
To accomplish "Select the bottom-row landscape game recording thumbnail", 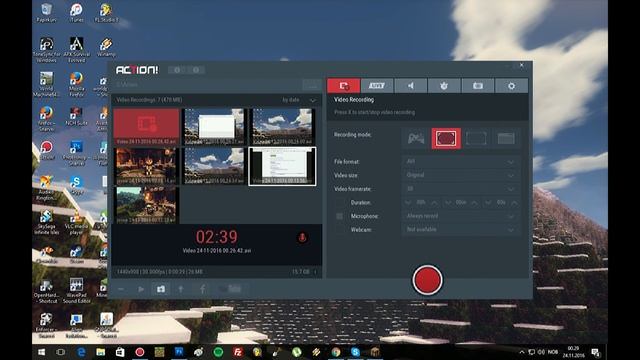I will (x=146, y=205).
